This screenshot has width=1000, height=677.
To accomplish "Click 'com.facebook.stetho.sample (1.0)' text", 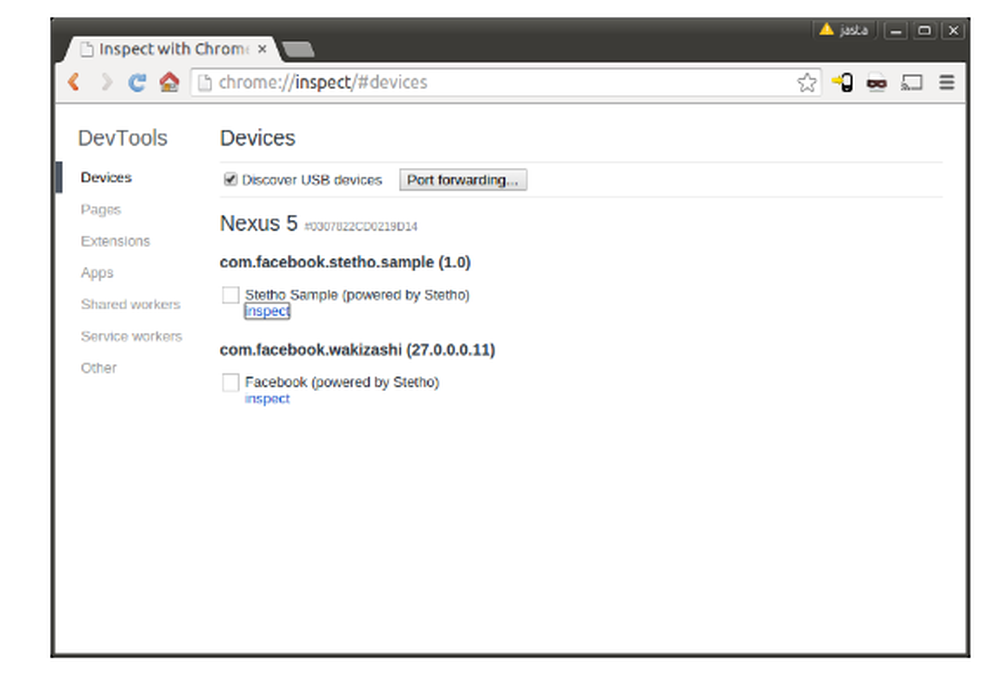I will coord(345,262).
